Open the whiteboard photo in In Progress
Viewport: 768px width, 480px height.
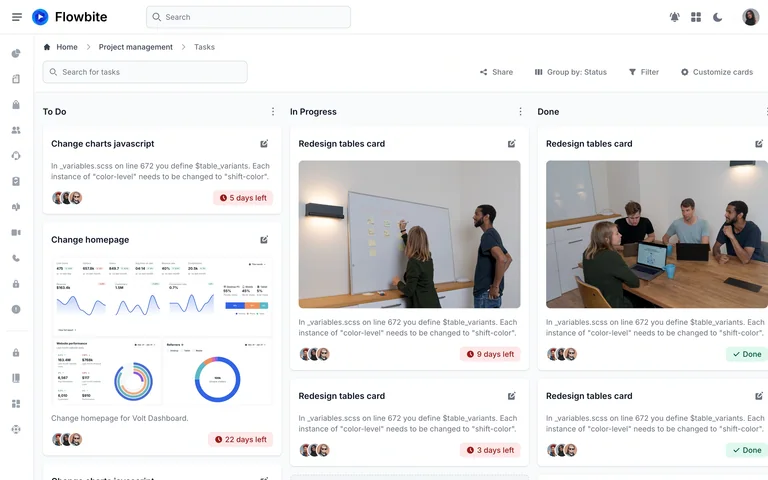[x=409, y=234]
